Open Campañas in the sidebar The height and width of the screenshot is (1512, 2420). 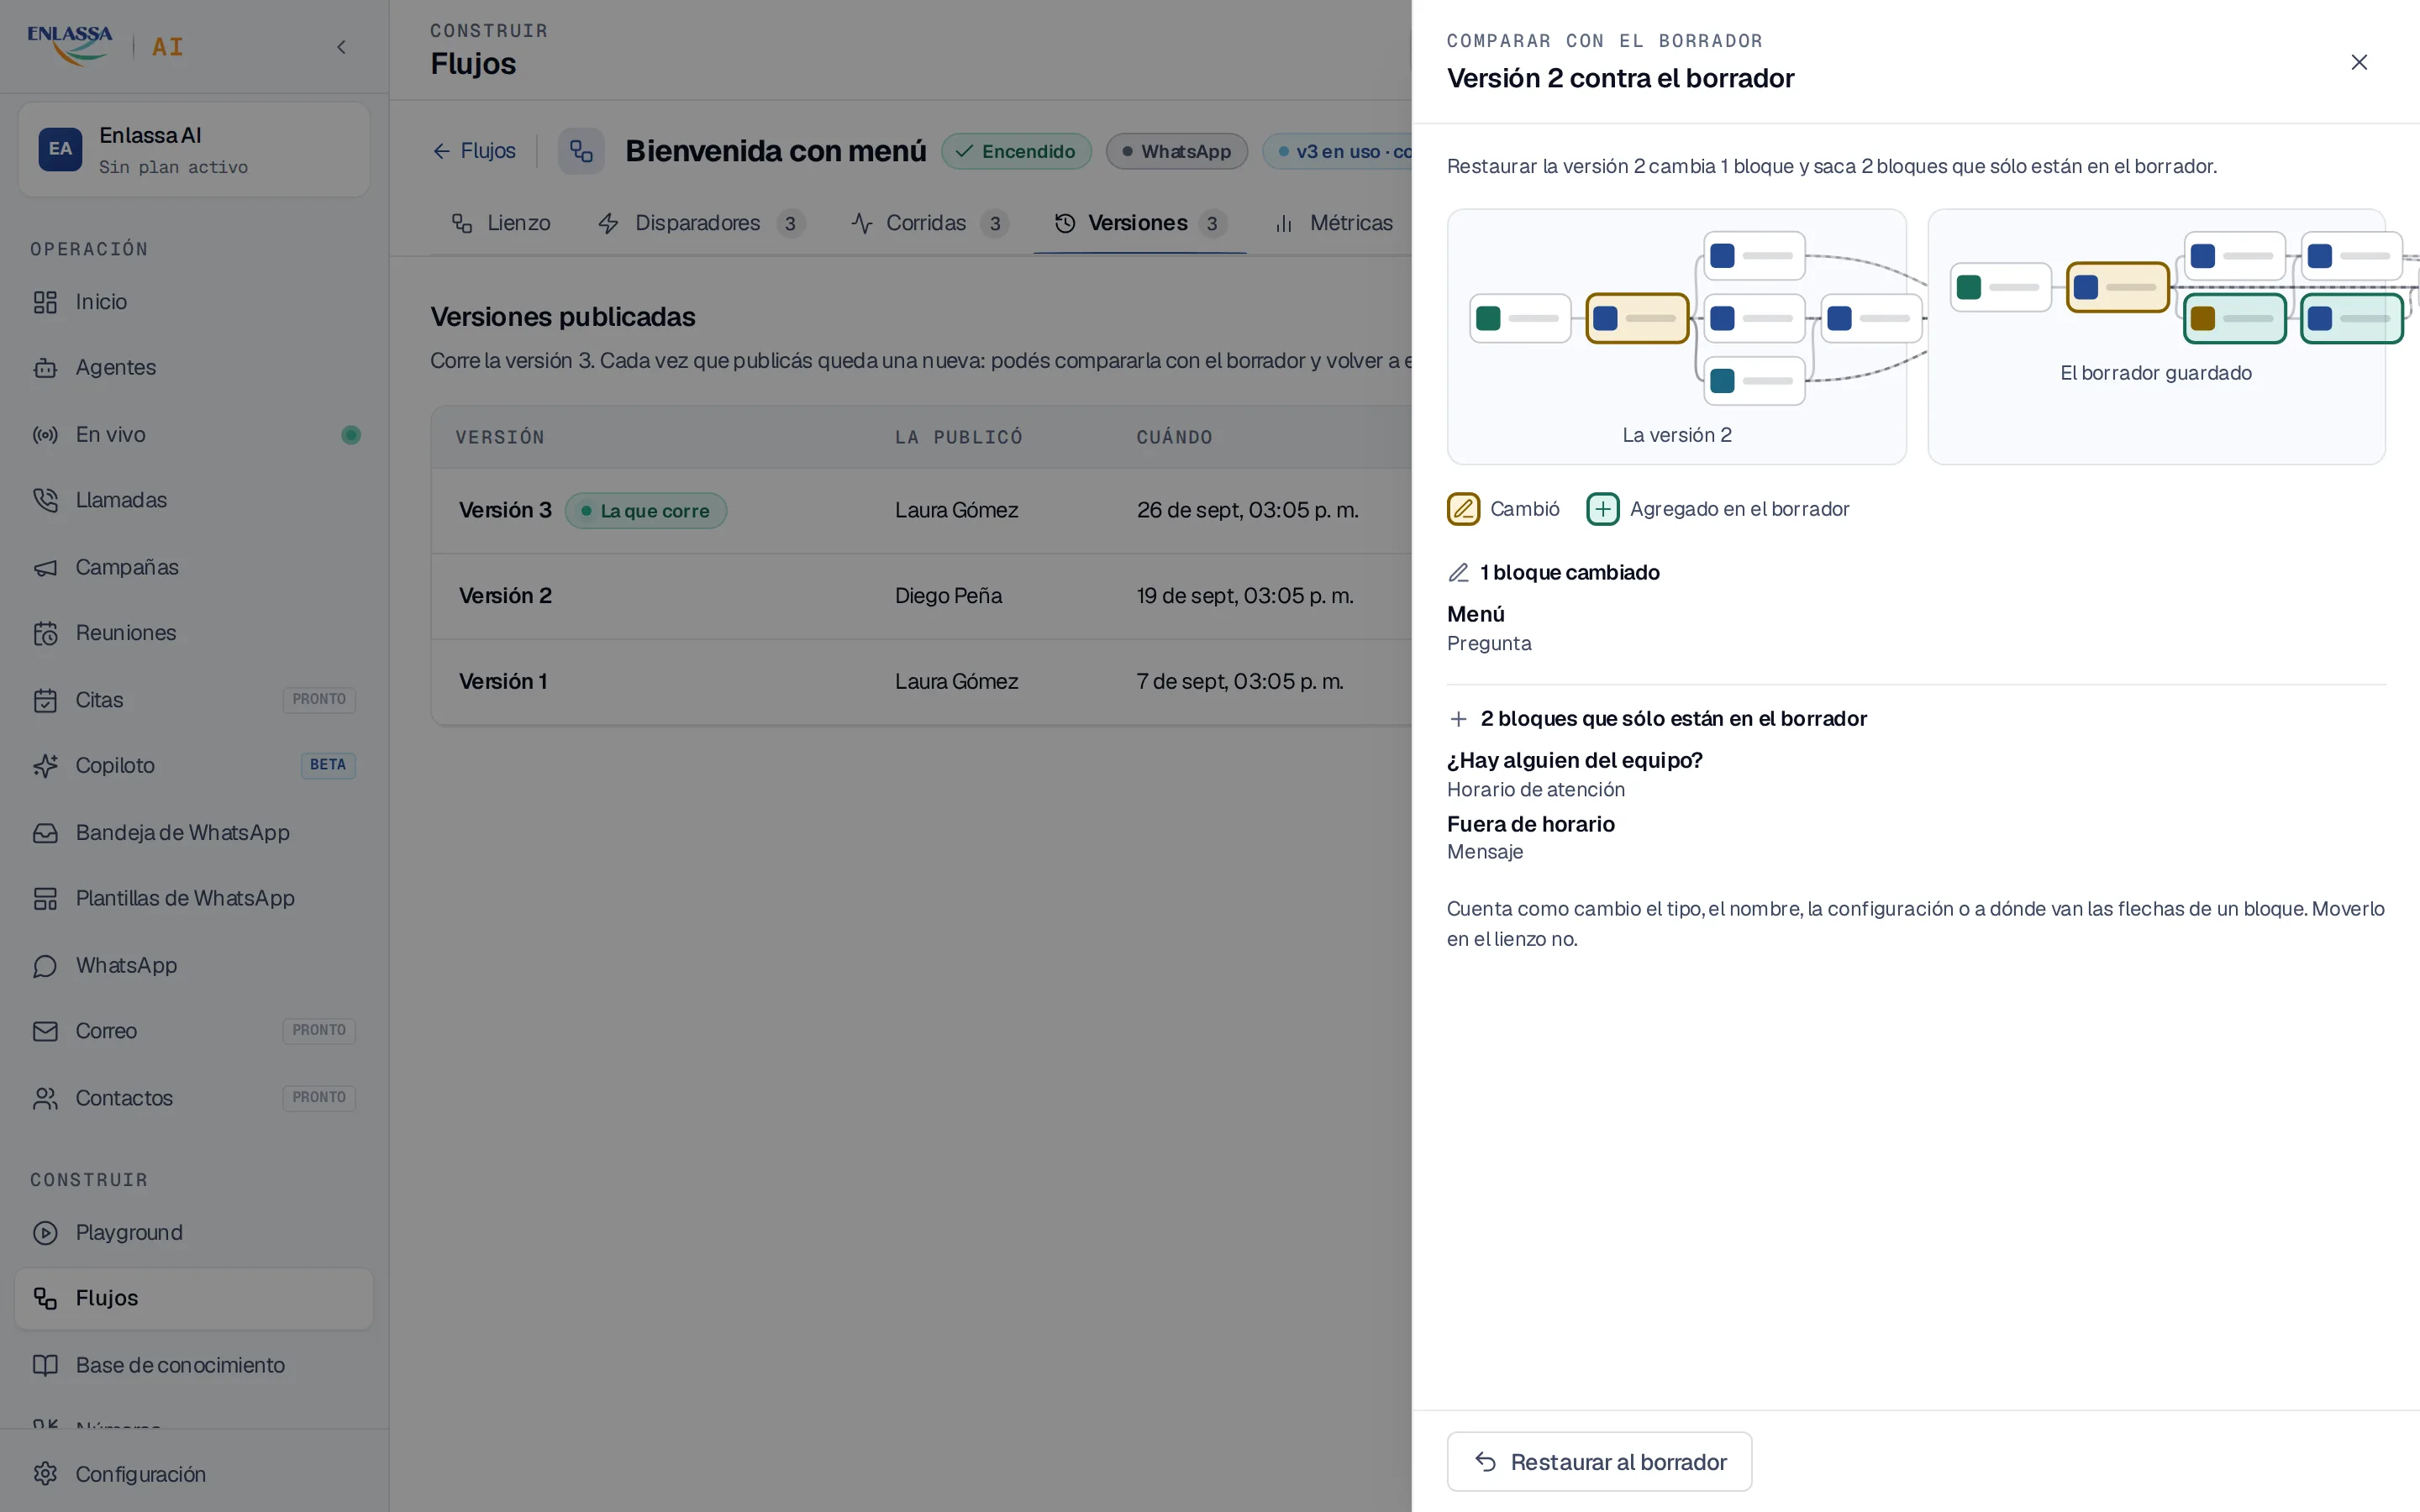(194, 567)
